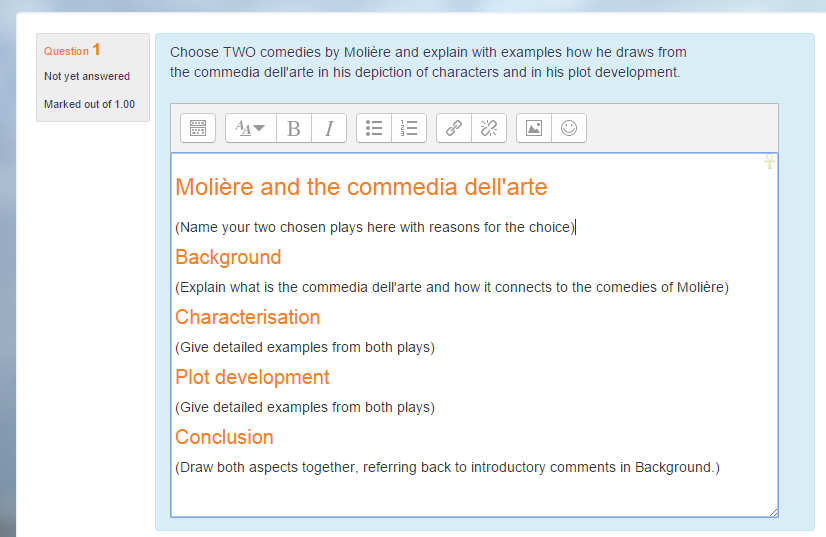Click the 'Molière and the commedia dell'arte' heading
Viewport: 826px width, 537px height.
pyautogui.click(x=361, y=187)
